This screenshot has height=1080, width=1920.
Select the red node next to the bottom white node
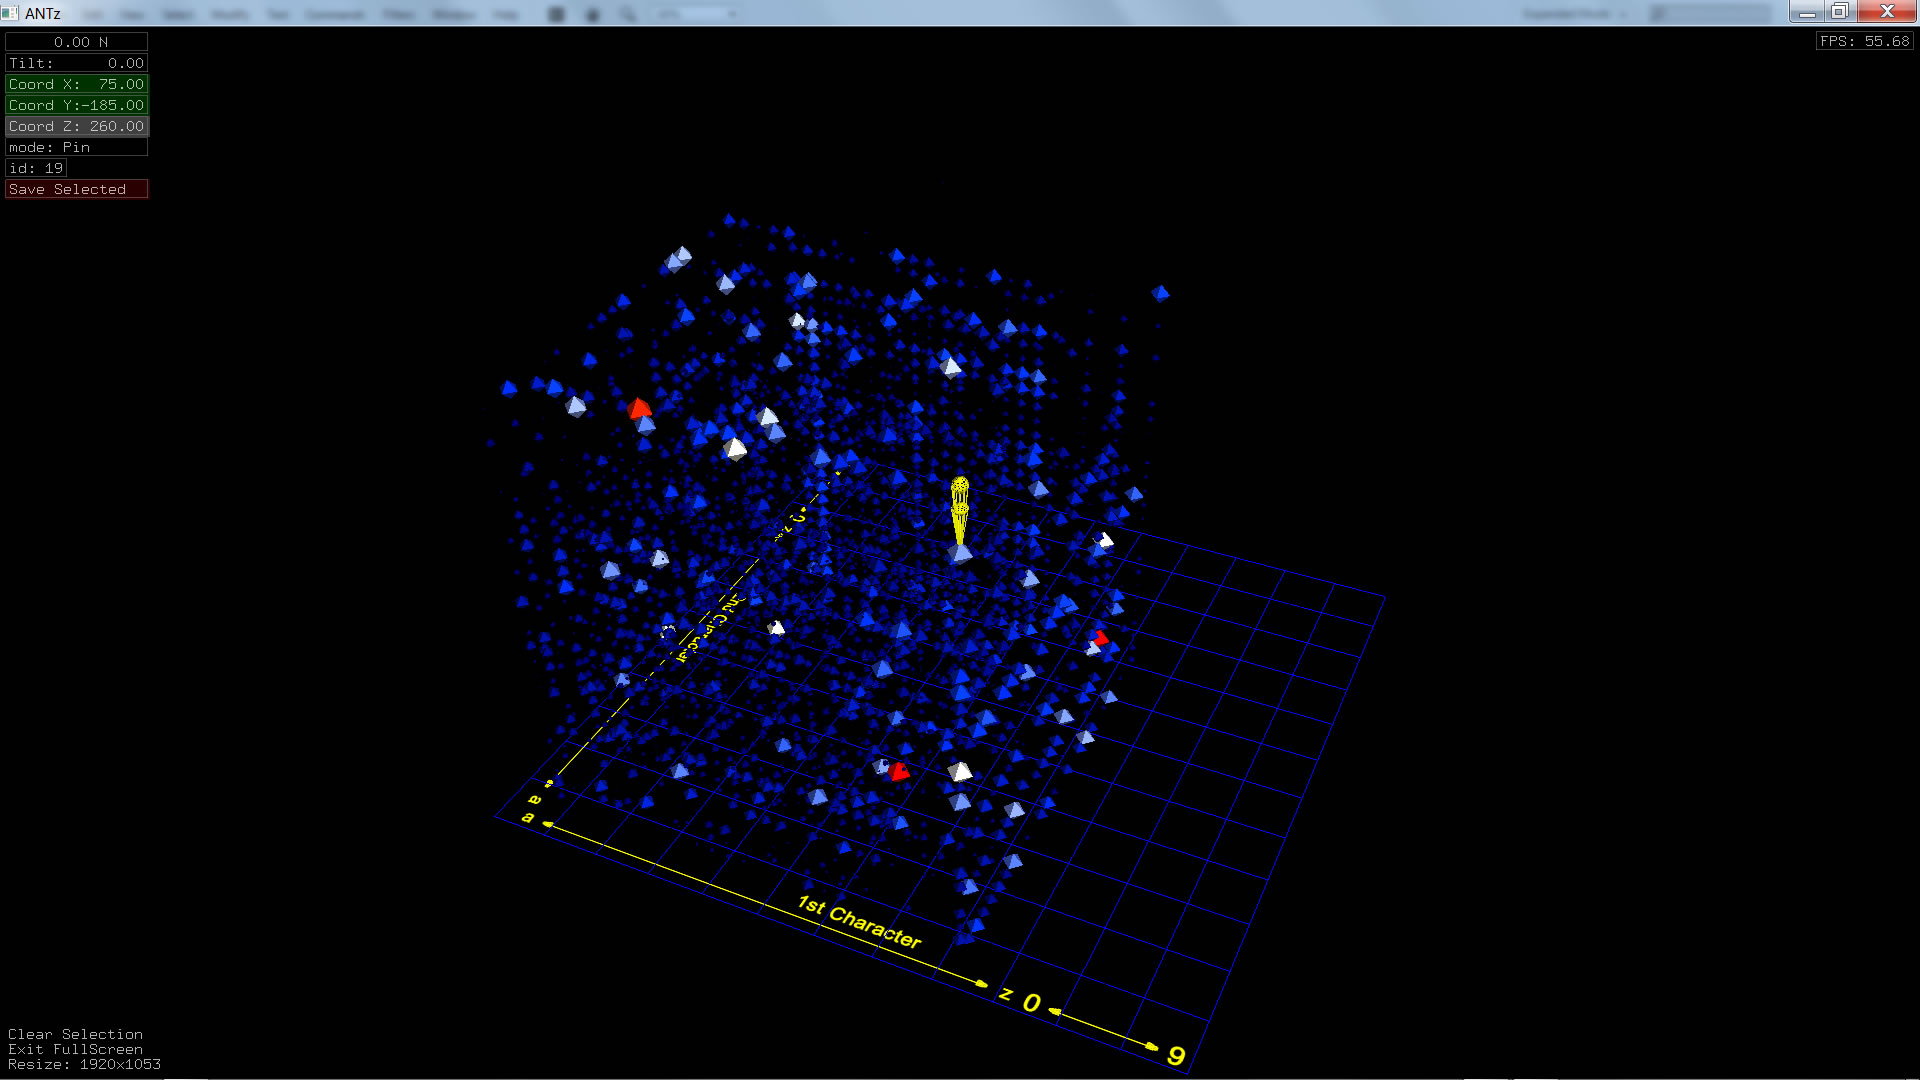coord(899,771)
